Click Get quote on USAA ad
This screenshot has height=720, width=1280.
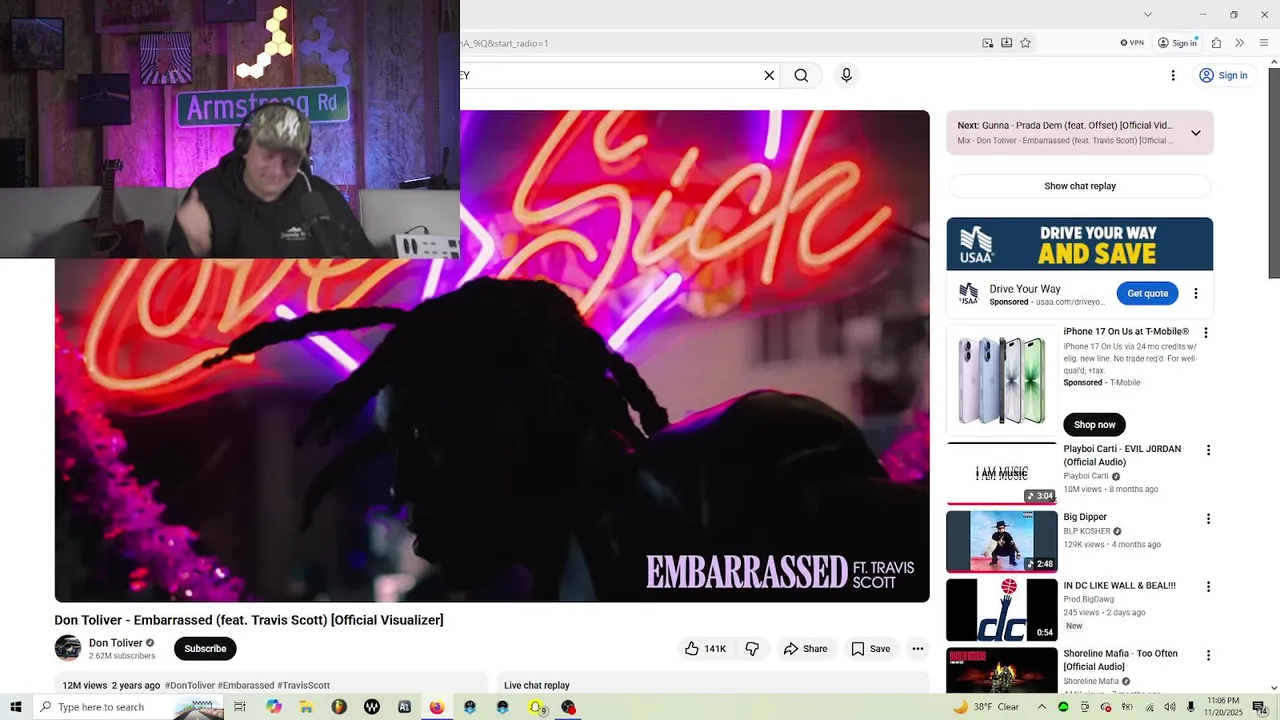tap(1147, 293)
